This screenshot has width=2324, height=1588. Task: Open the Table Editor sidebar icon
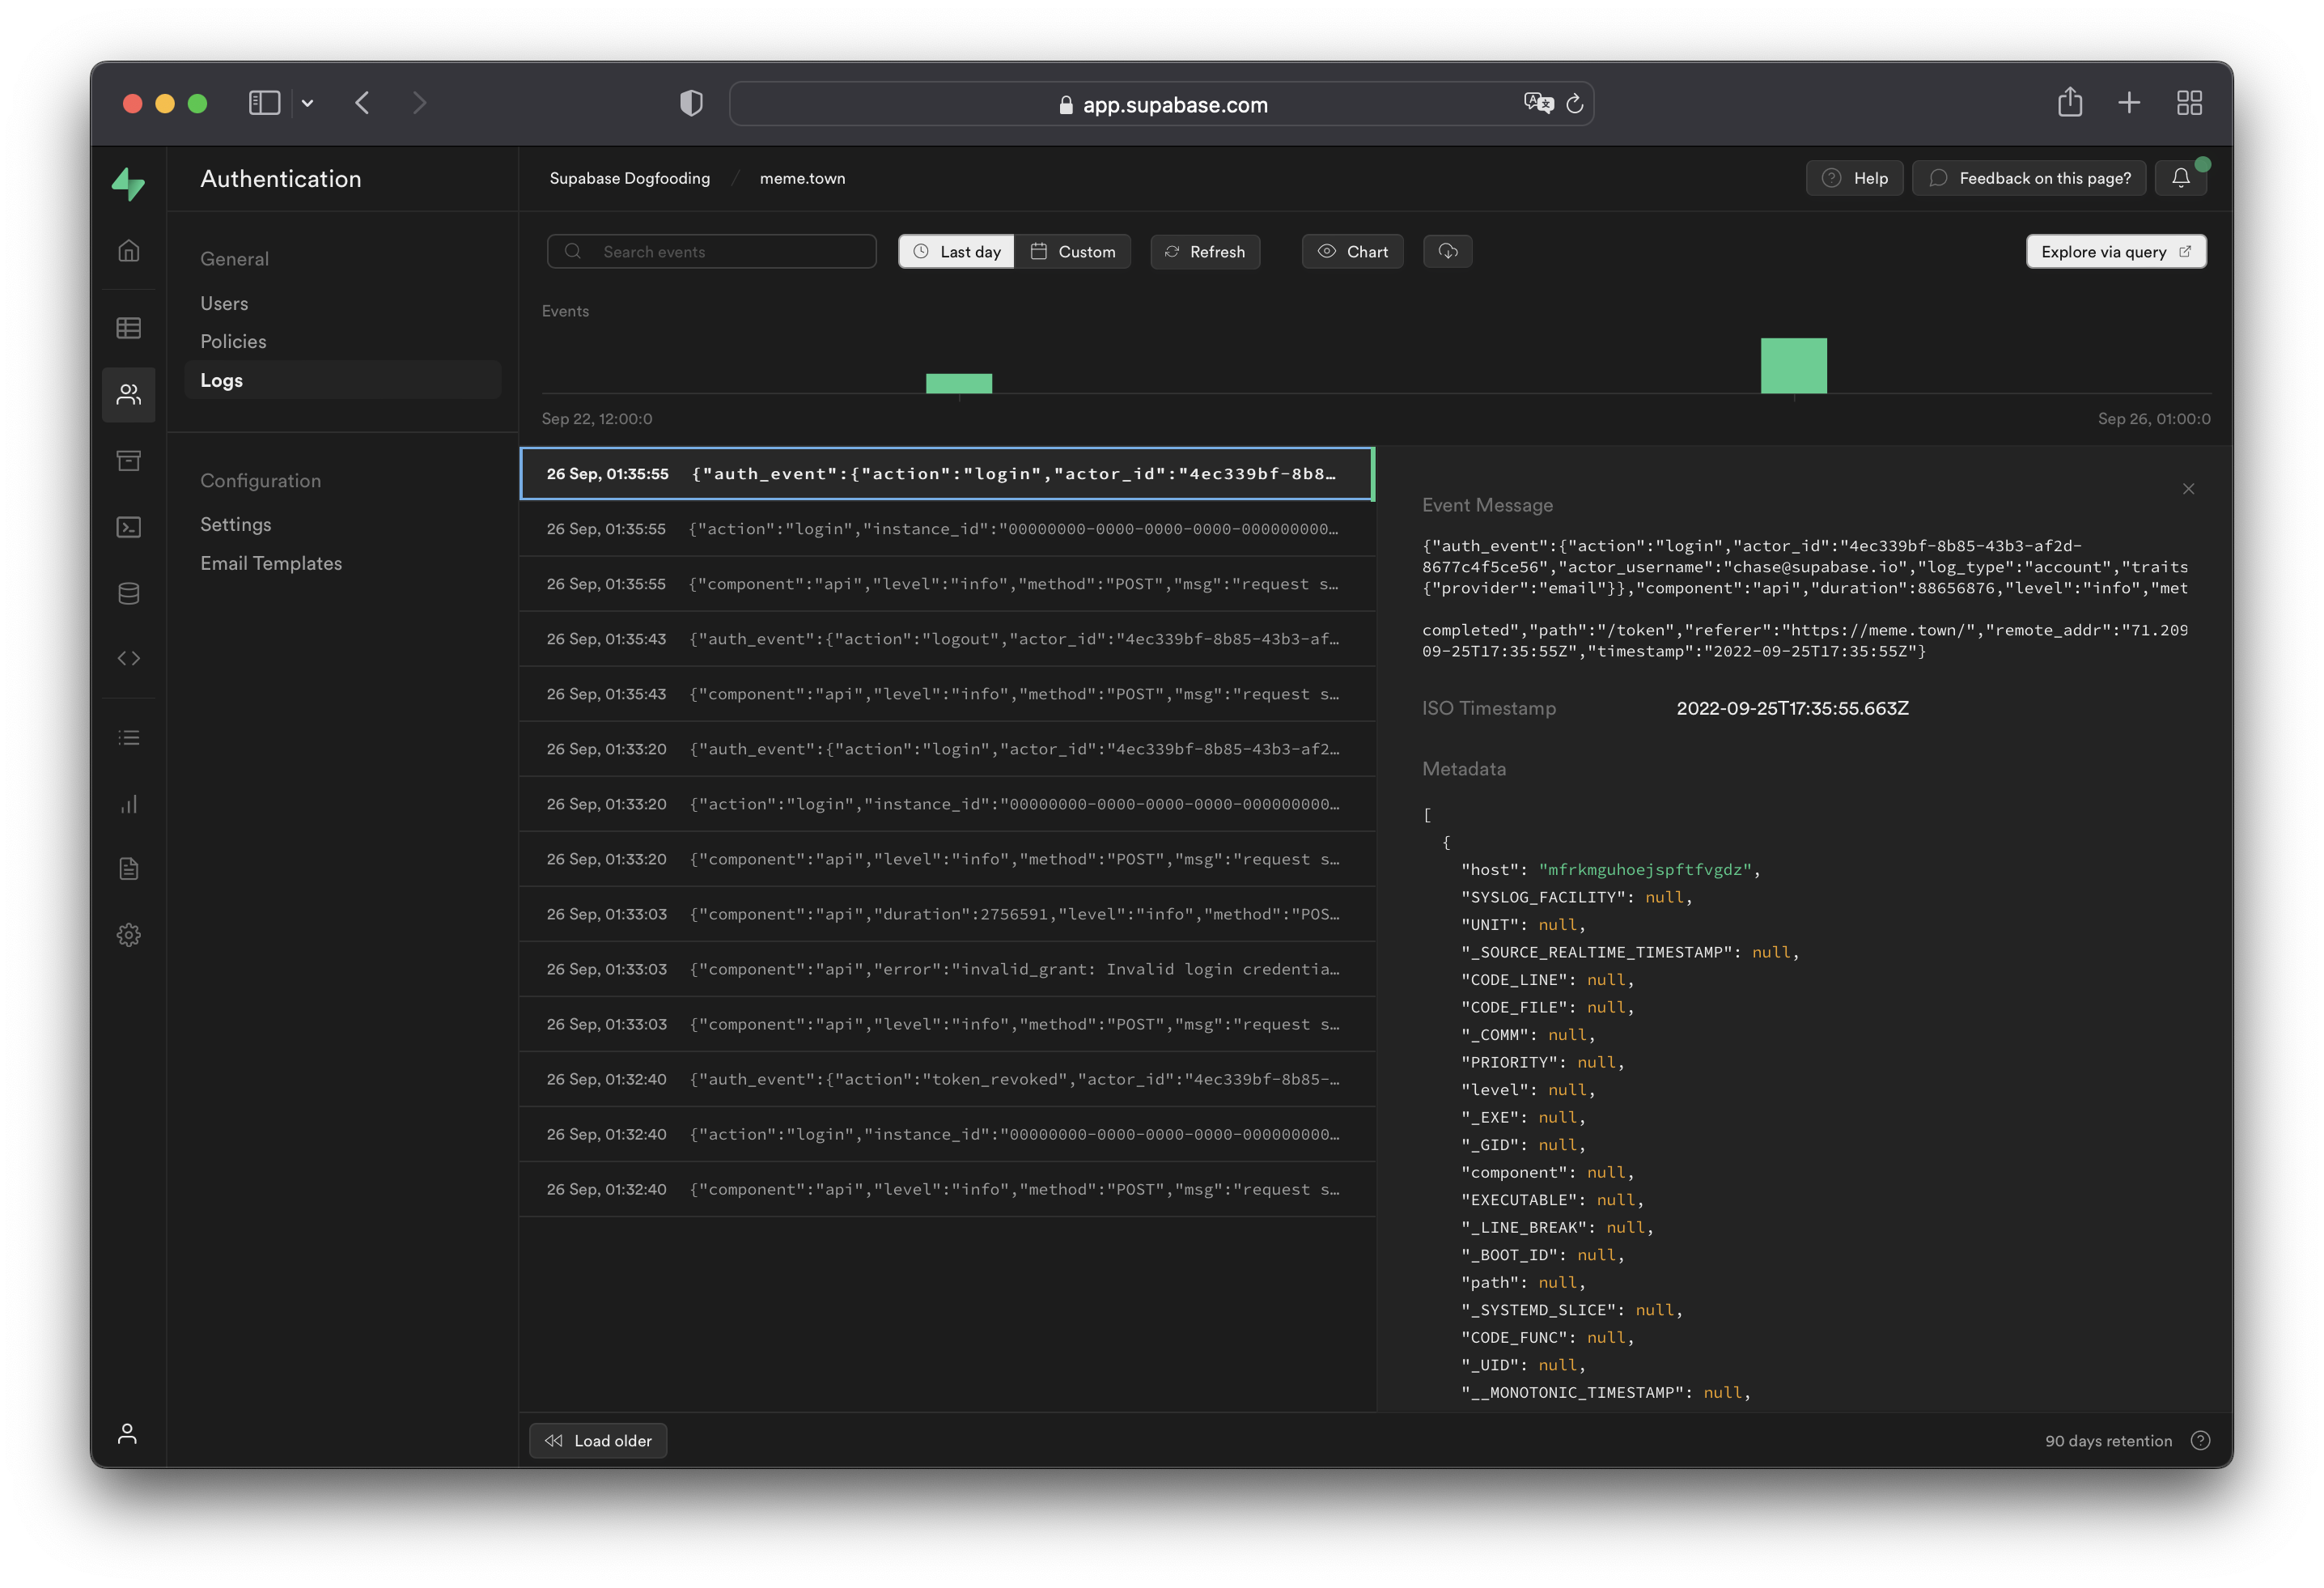129,328
